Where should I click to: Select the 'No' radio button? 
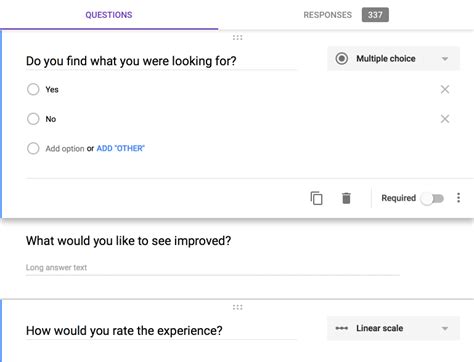(33, 119)
